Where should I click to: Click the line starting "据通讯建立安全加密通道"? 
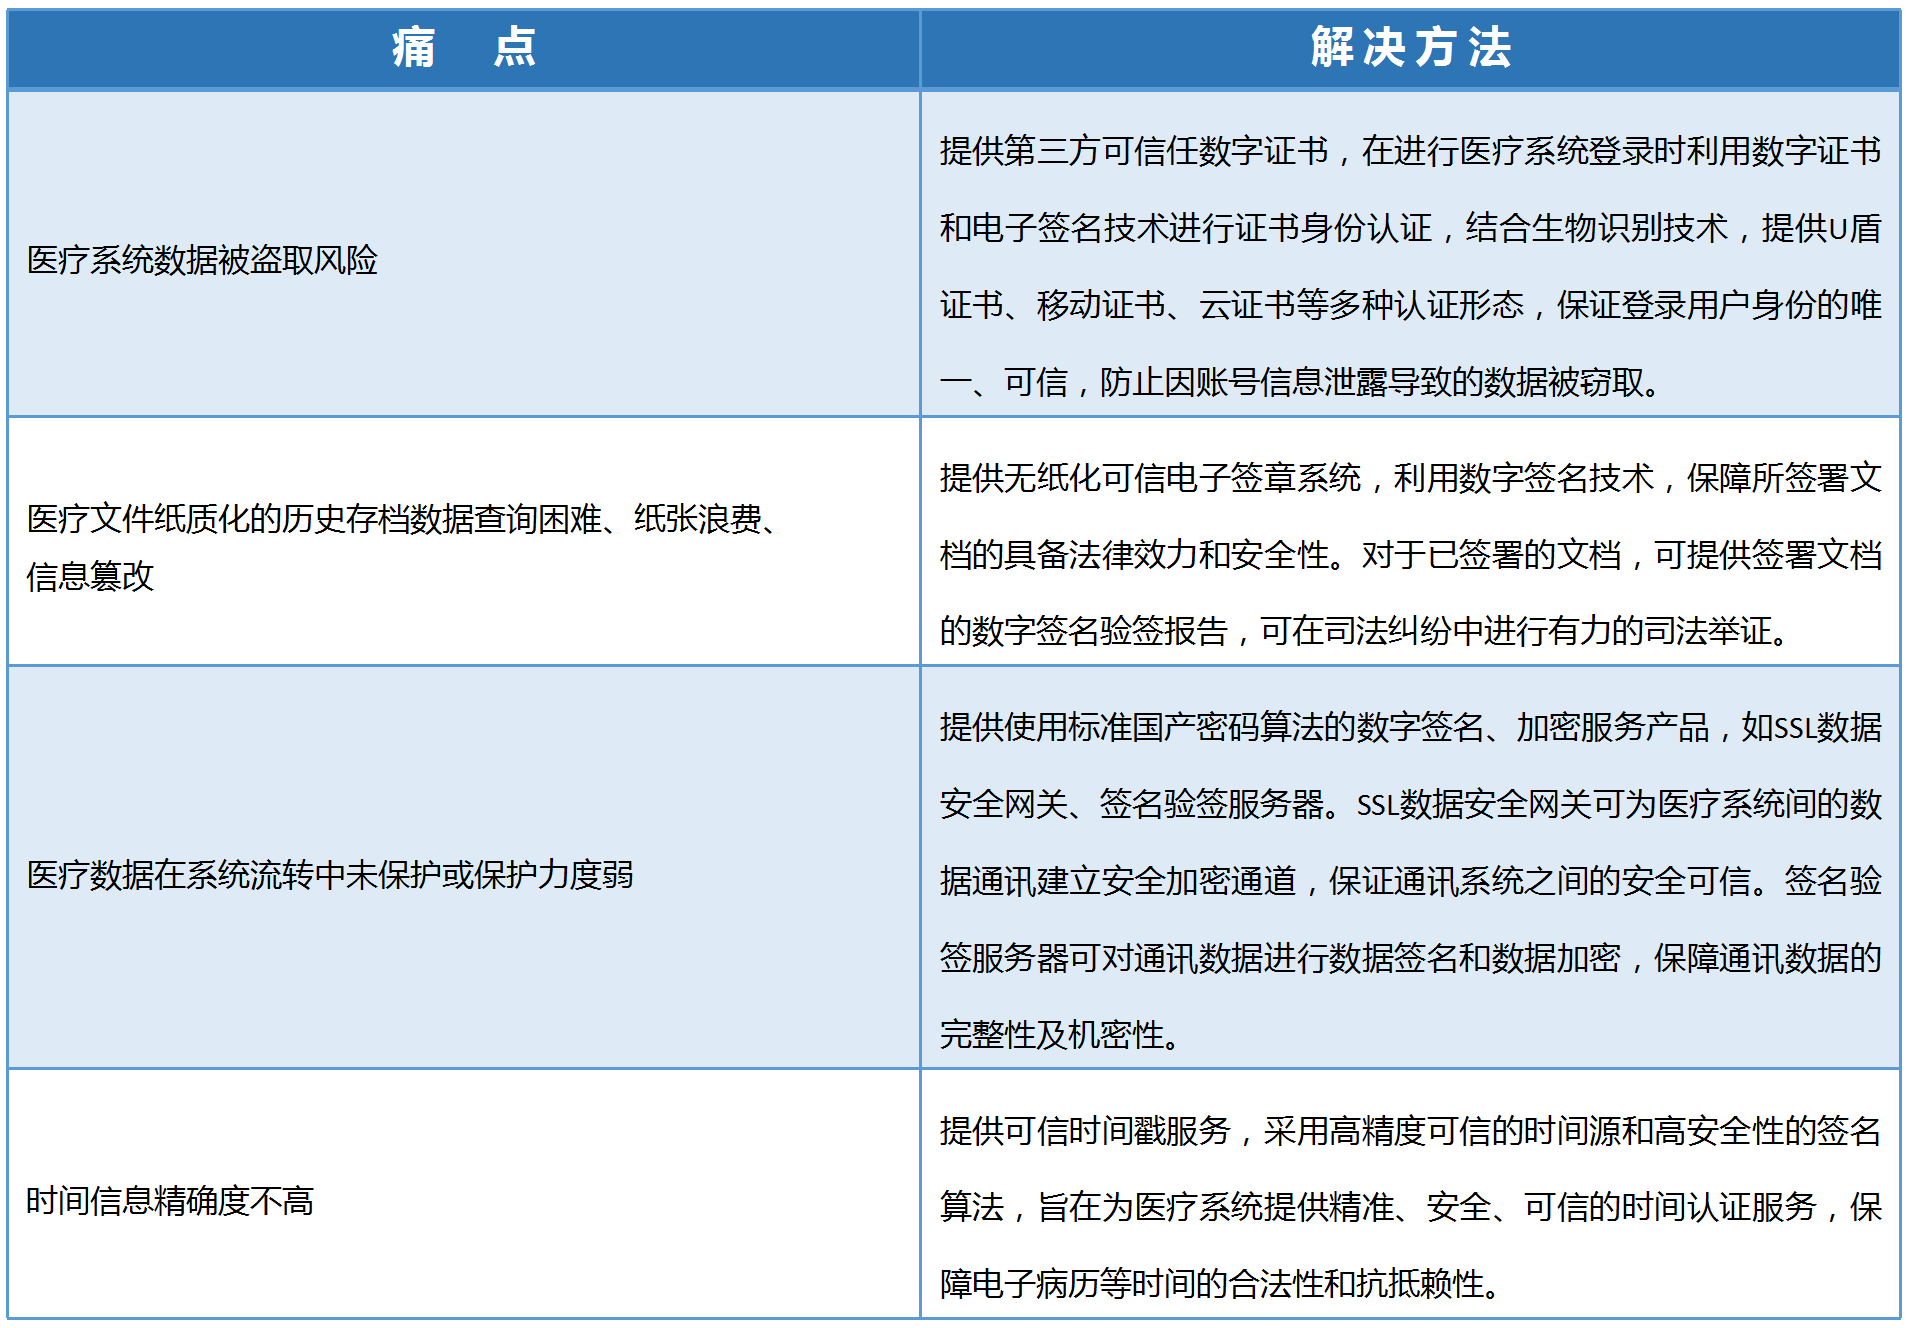click(1410, 881)
